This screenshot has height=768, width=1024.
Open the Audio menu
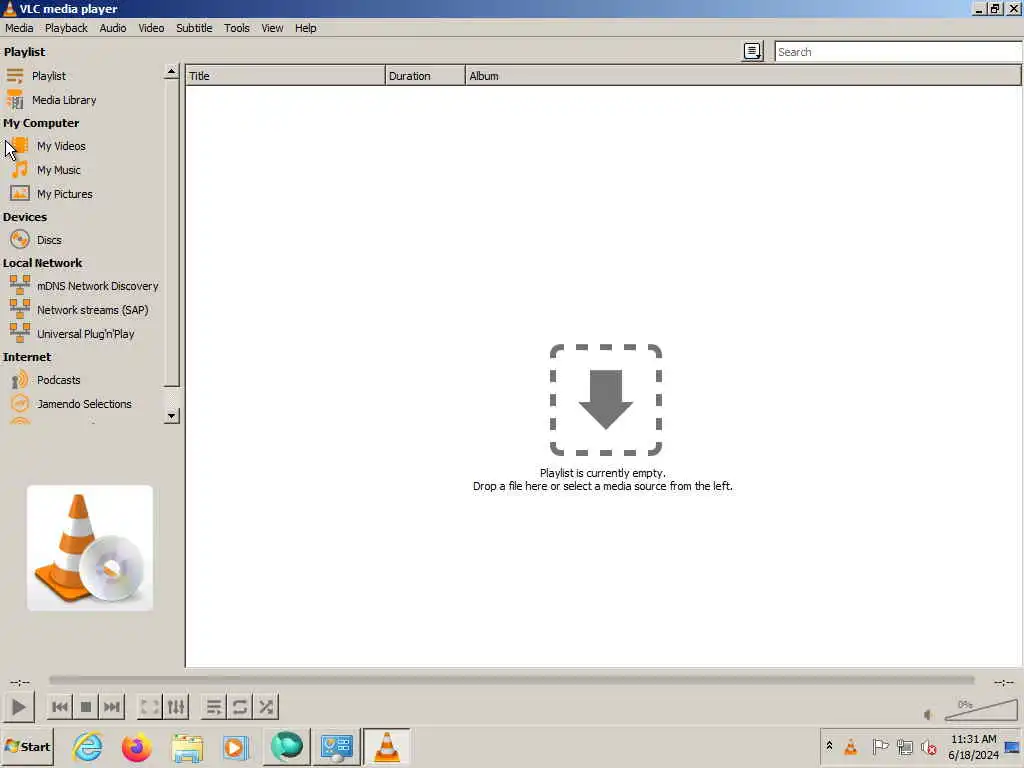click(x=112, y=28)
